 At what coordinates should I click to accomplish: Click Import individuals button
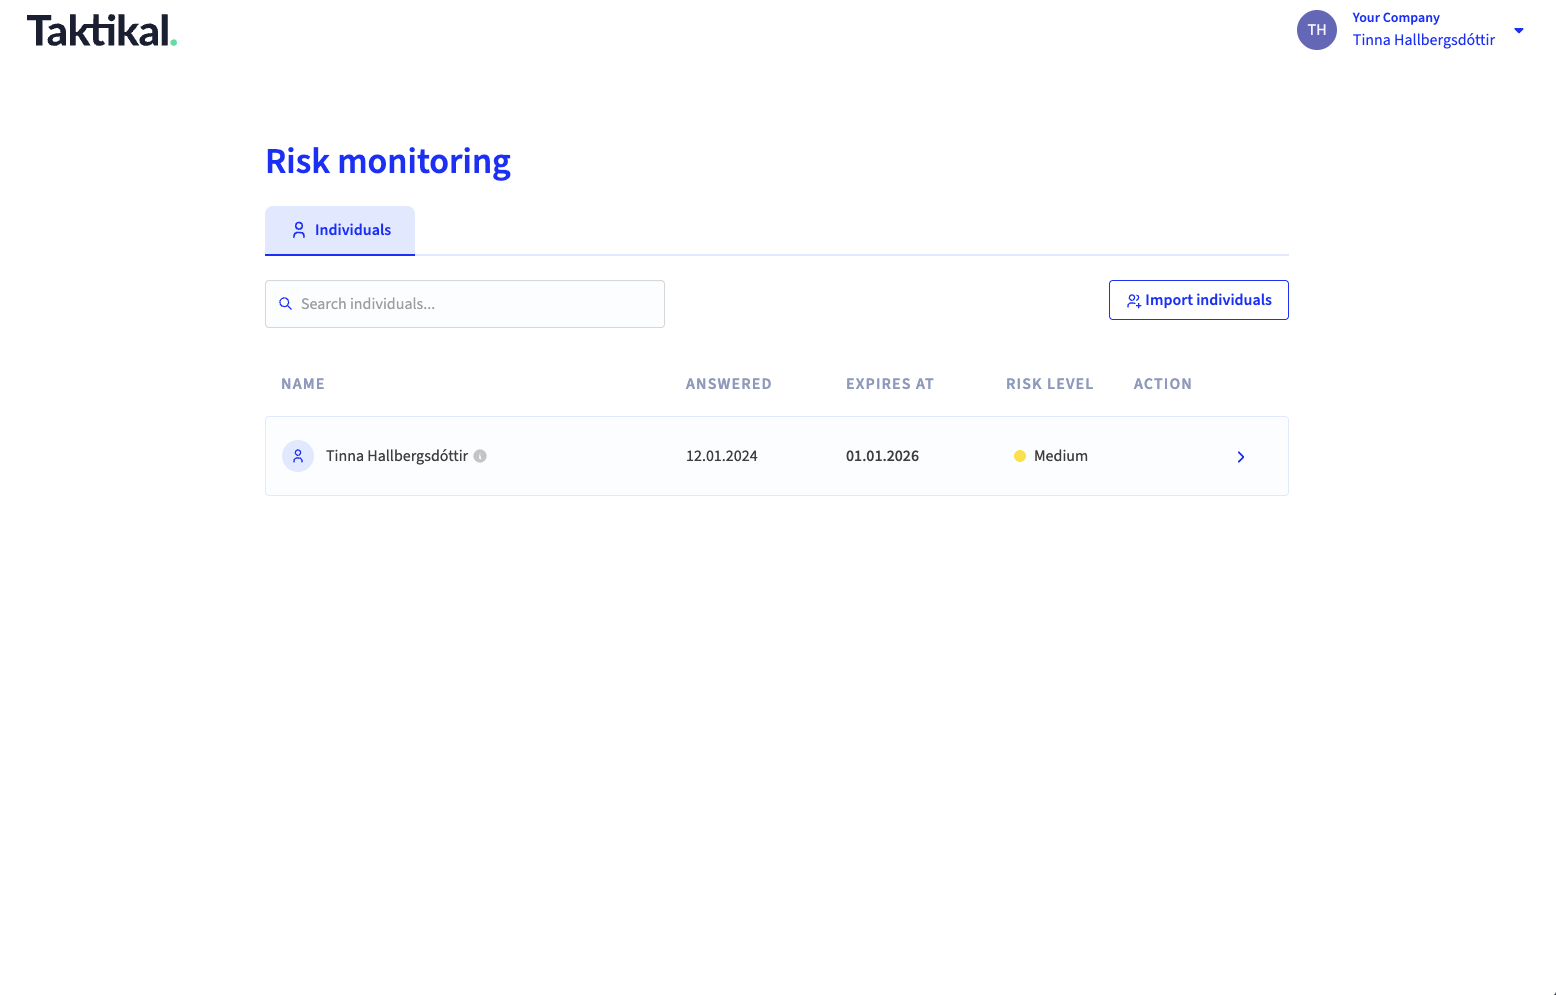[1199, 300]
